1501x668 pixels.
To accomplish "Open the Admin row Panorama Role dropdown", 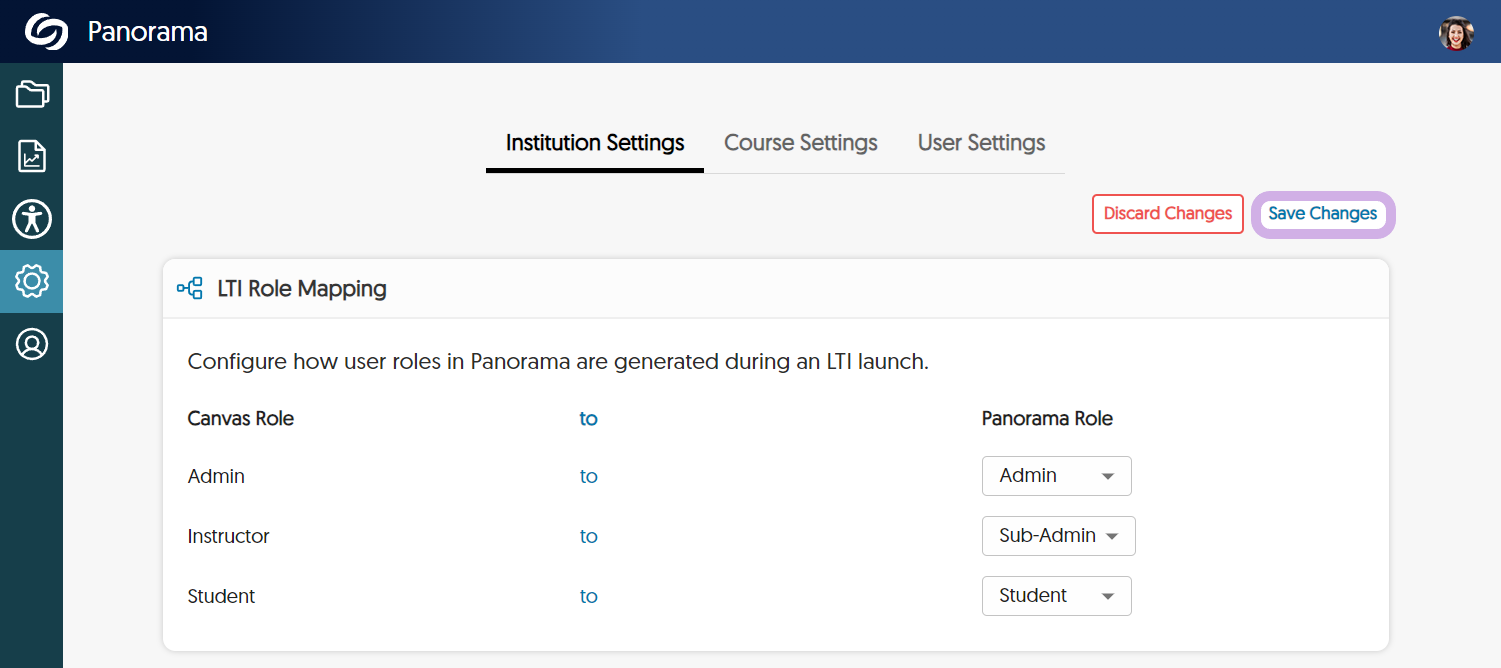I will [x=1057, y=476].
